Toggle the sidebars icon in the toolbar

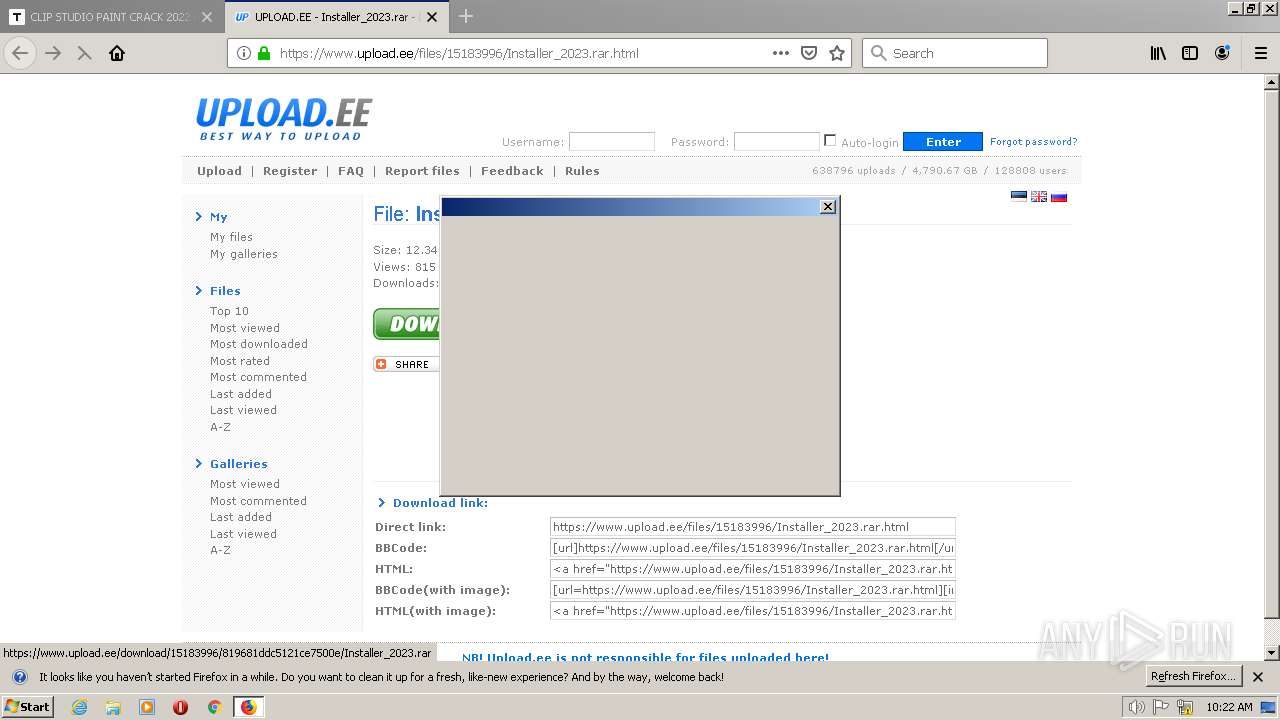(x=1190, y=53)
